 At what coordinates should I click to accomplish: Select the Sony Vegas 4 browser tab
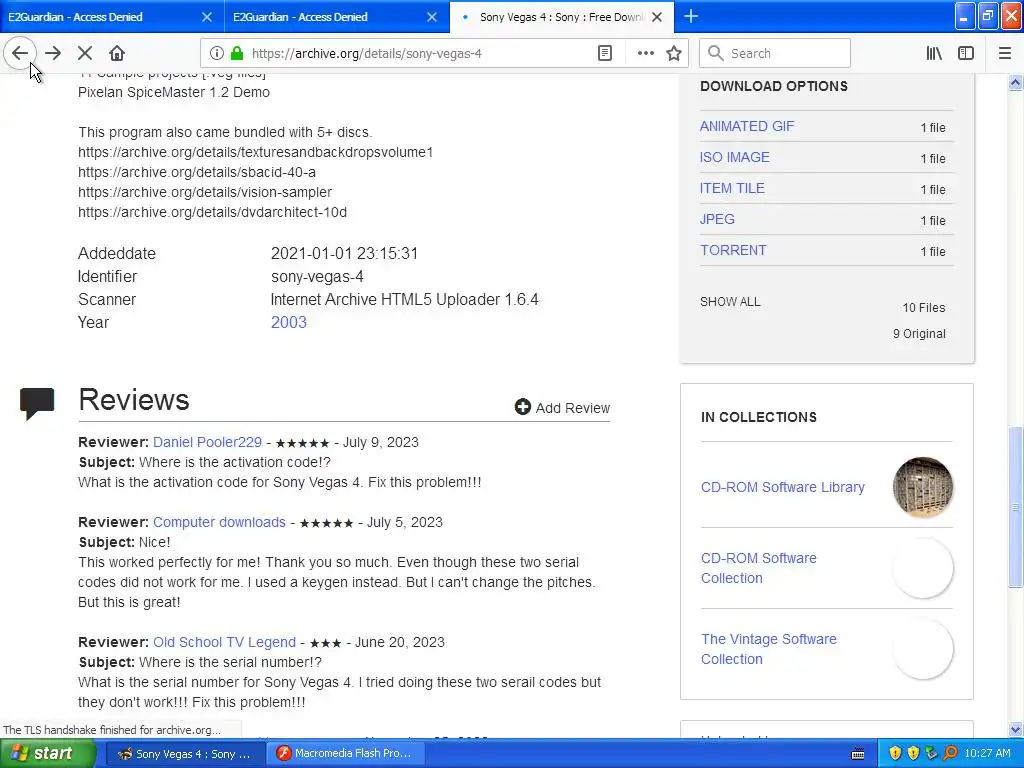coord(562,16)
